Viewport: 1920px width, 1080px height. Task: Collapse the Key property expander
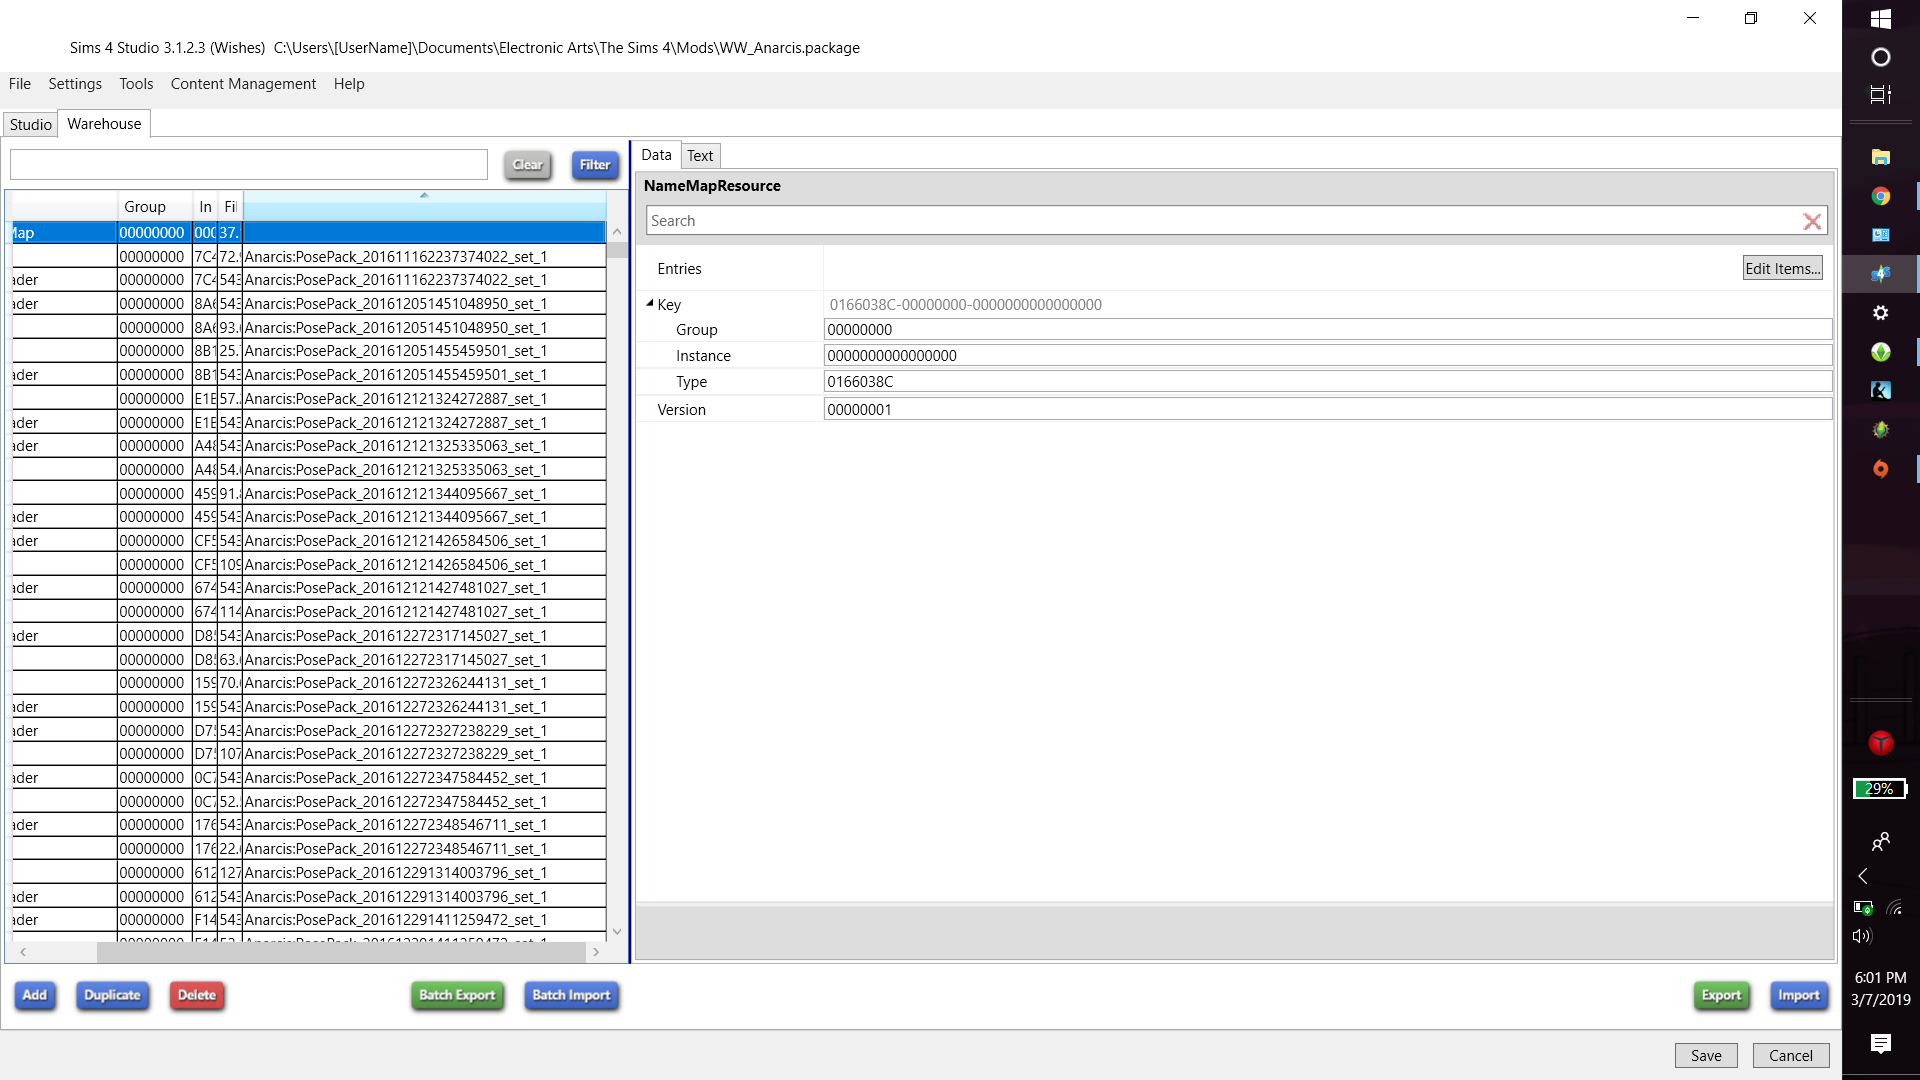[x=650, y=303]
